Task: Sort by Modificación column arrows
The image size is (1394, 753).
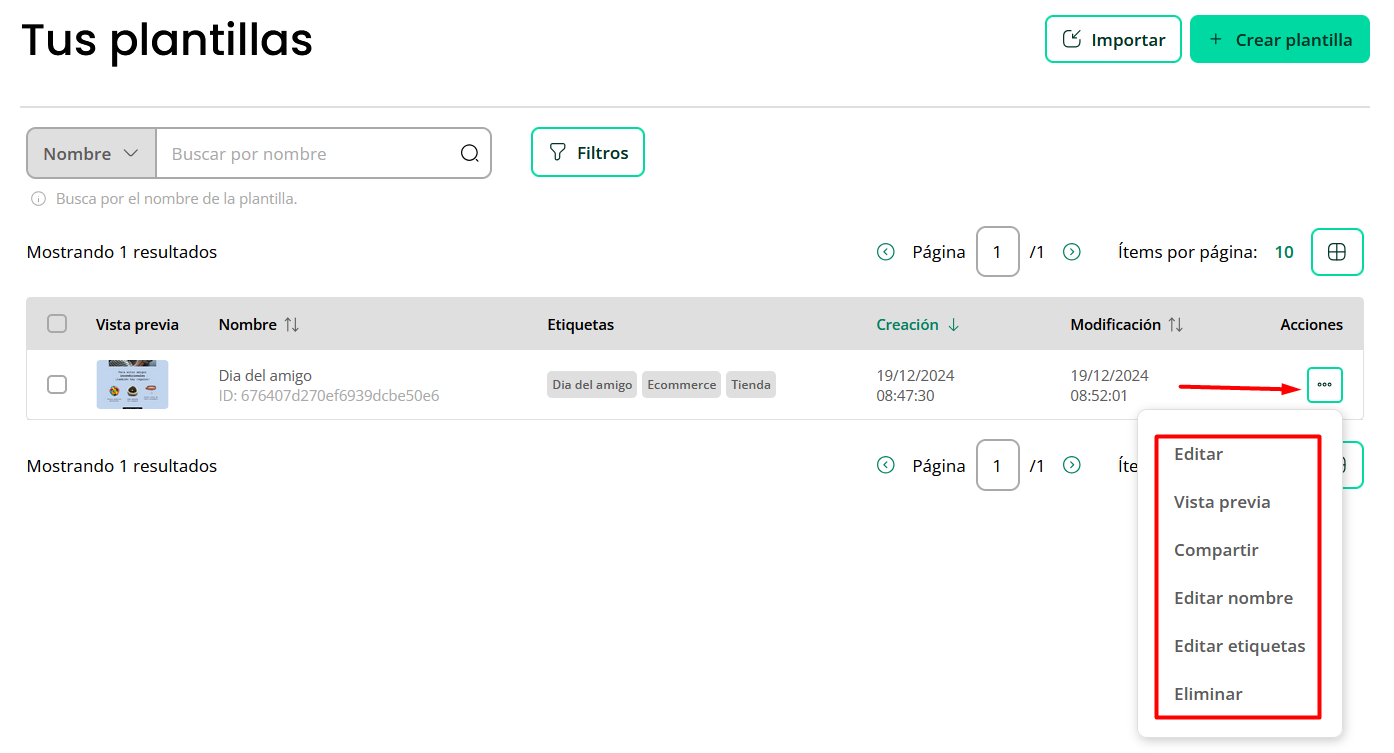Action: (1175, 324)
